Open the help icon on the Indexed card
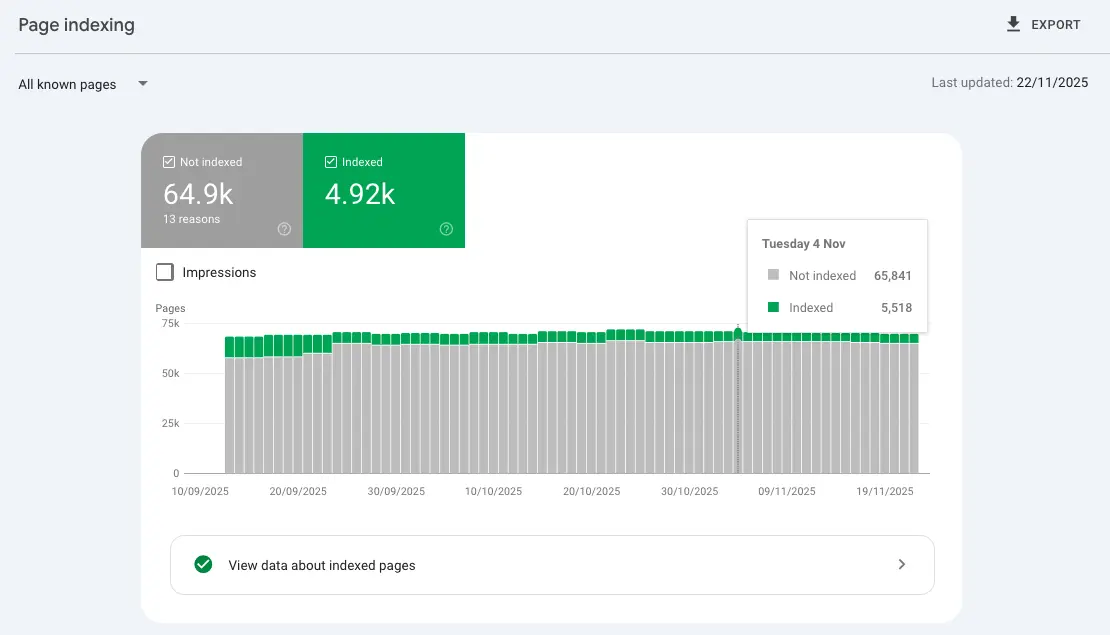 tap(446, 229)
